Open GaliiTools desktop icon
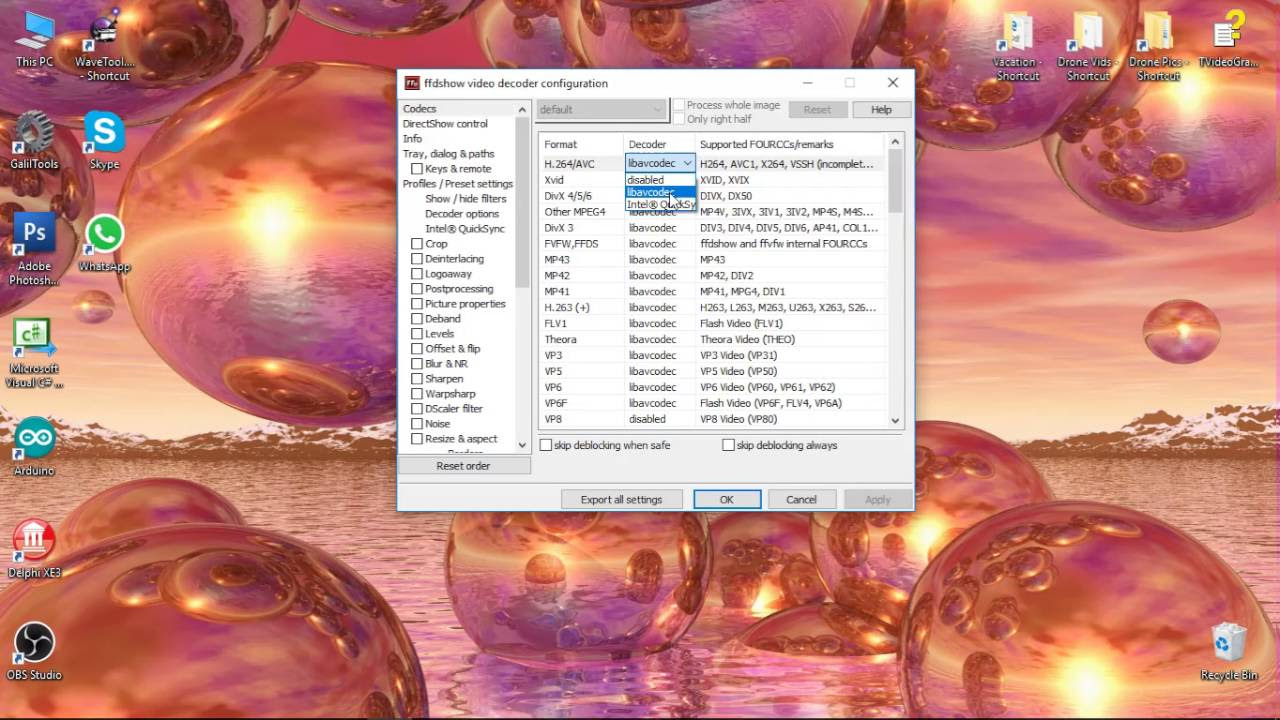Image resolution: width=1280 pixels, height=720 pixels. point(34,141)
